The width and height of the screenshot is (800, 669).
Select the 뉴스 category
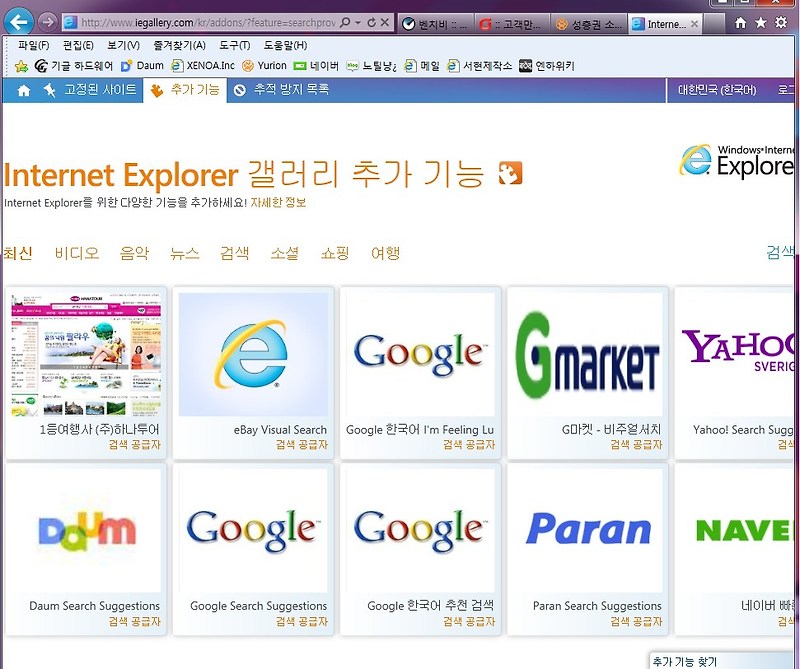(x=185, y=253)
